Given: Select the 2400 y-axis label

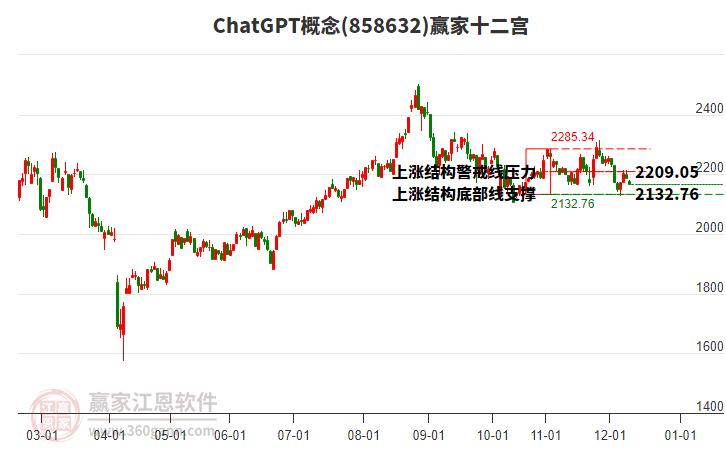Looking at the screenshot, I should (x=709, y=108).
